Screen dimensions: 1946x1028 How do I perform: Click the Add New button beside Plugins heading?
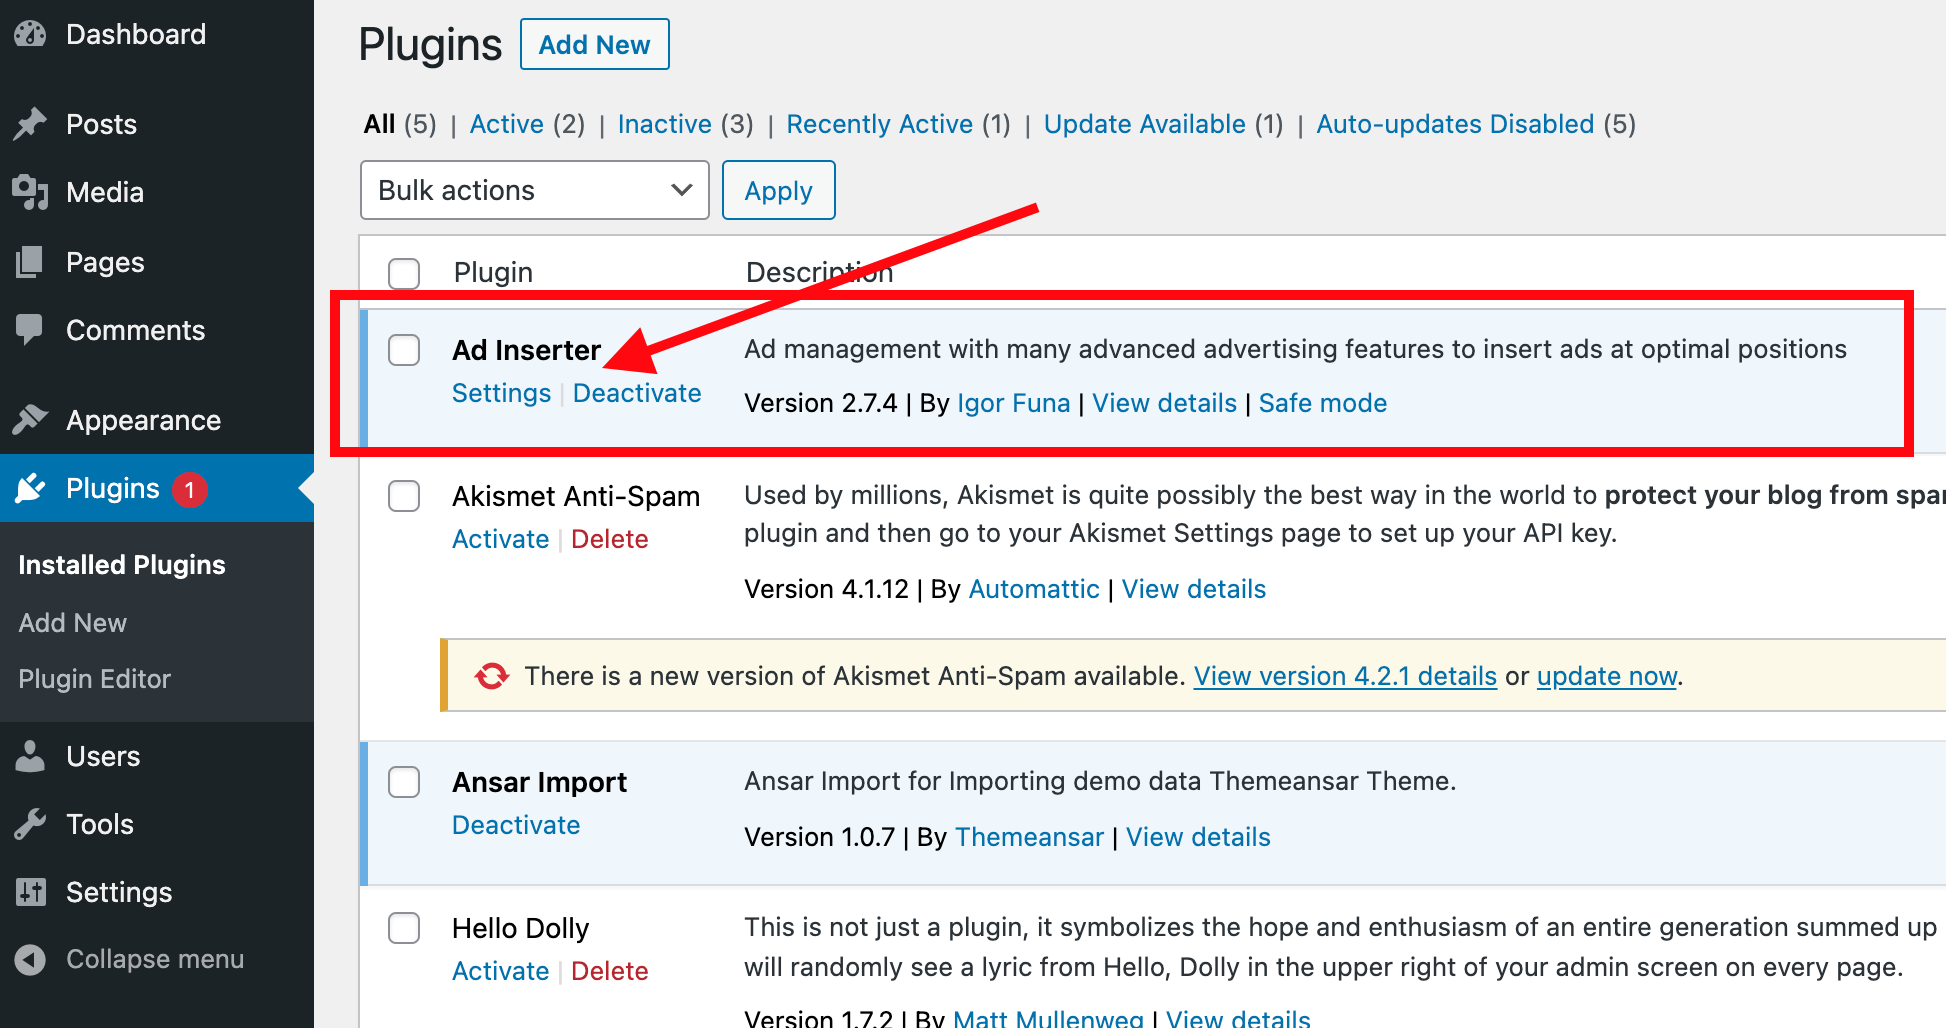595,45
